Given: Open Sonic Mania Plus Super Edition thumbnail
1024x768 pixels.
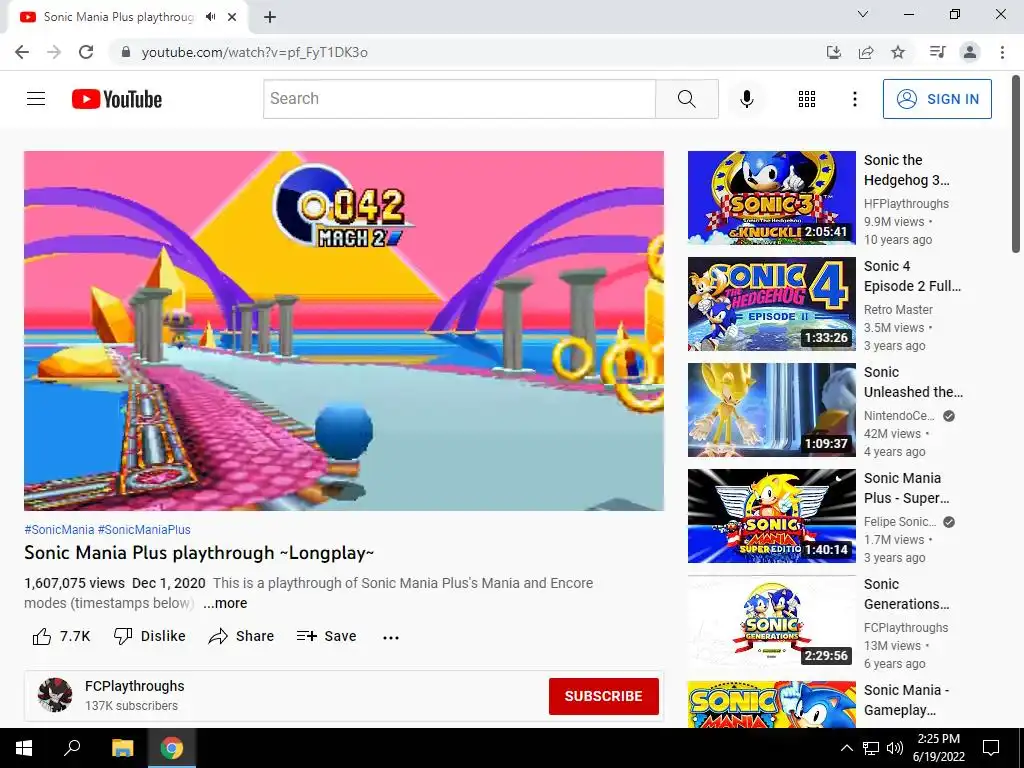Looking at the screenshot, I should pos(771,516).
